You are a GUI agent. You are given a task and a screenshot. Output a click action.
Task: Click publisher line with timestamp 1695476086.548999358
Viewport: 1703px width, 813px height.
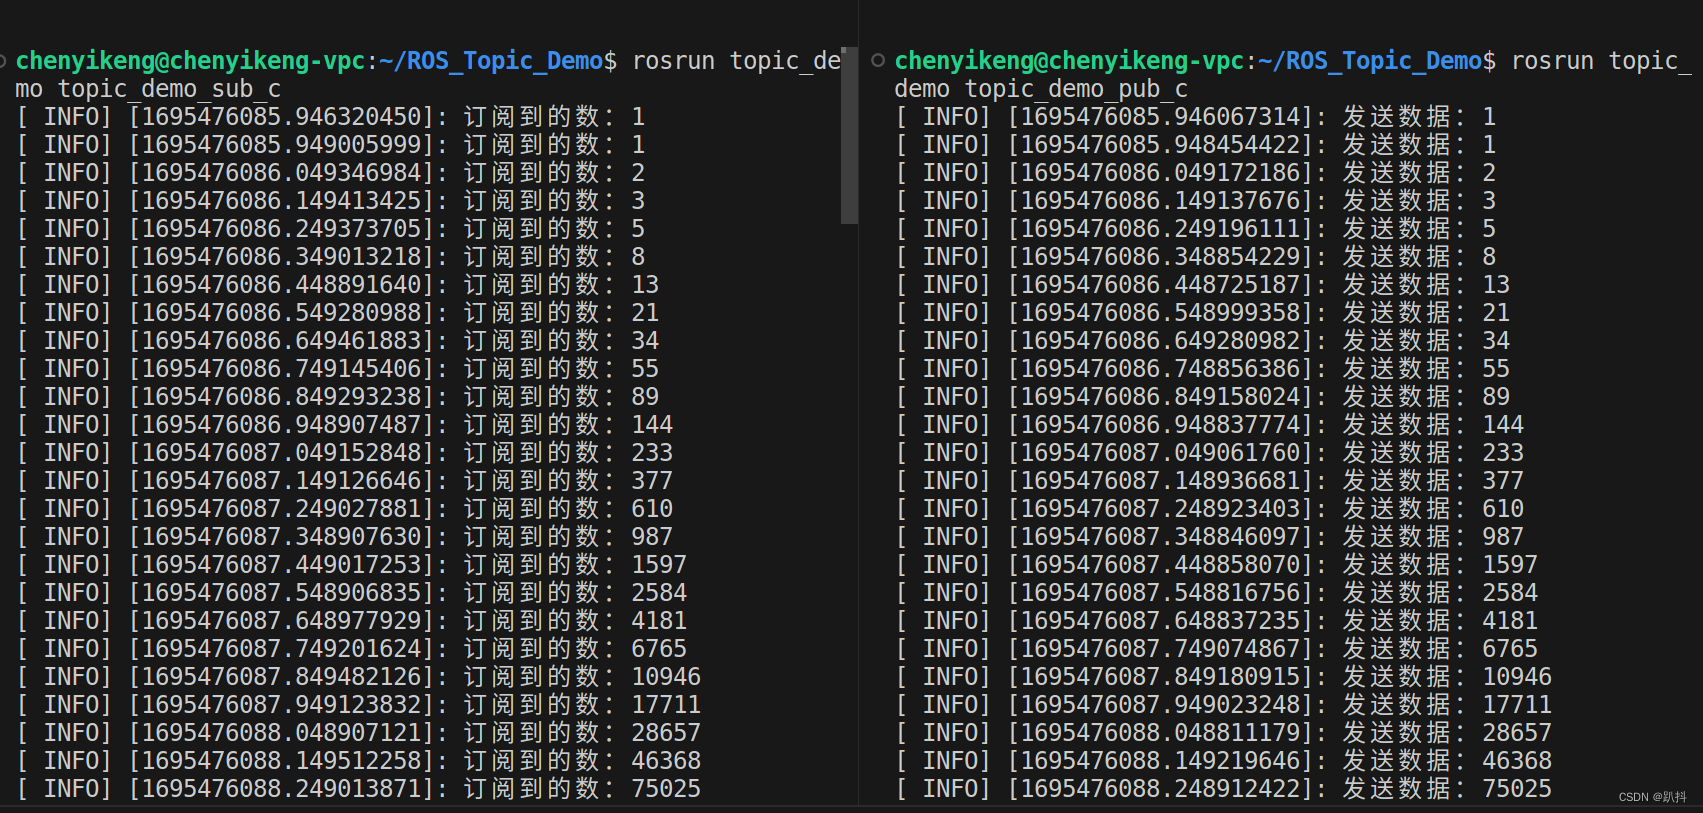tap(1203, 313)
